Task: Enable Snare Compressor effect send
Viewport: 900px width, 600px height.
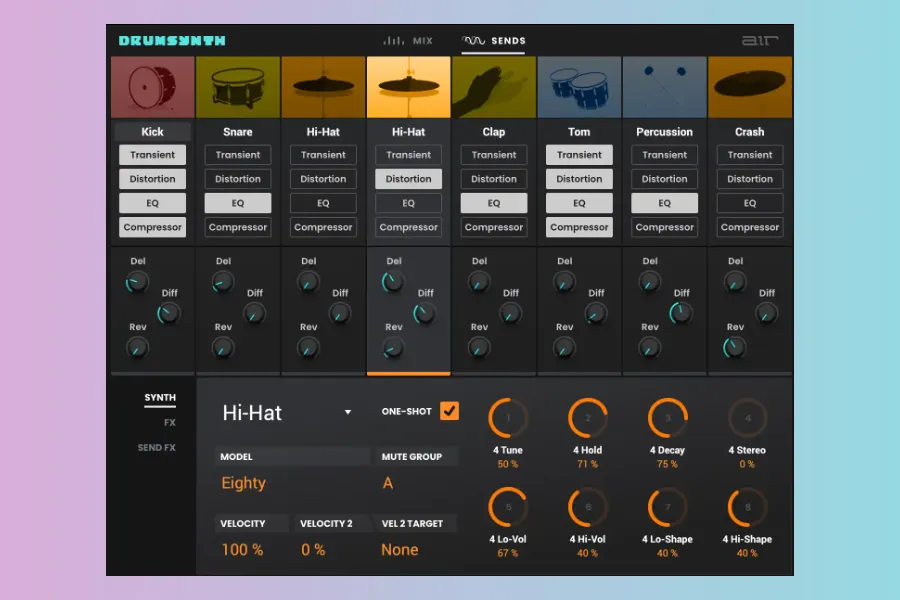Action: [238, 227]
